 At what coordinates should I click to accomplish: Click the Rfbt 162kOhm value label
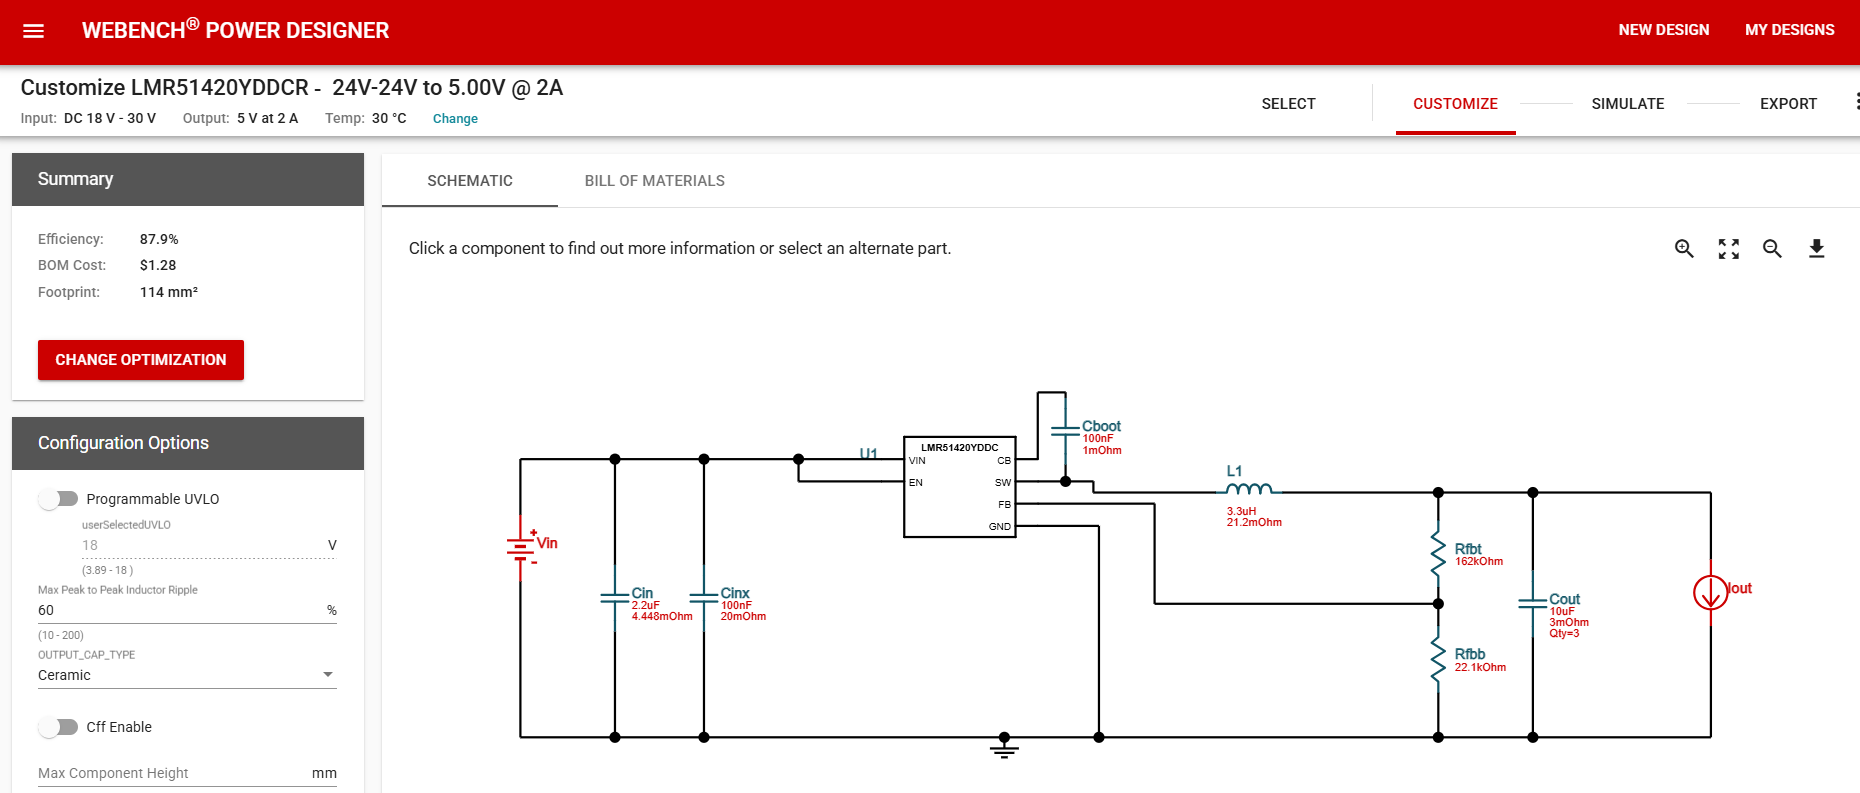(x=1479, y=562)
